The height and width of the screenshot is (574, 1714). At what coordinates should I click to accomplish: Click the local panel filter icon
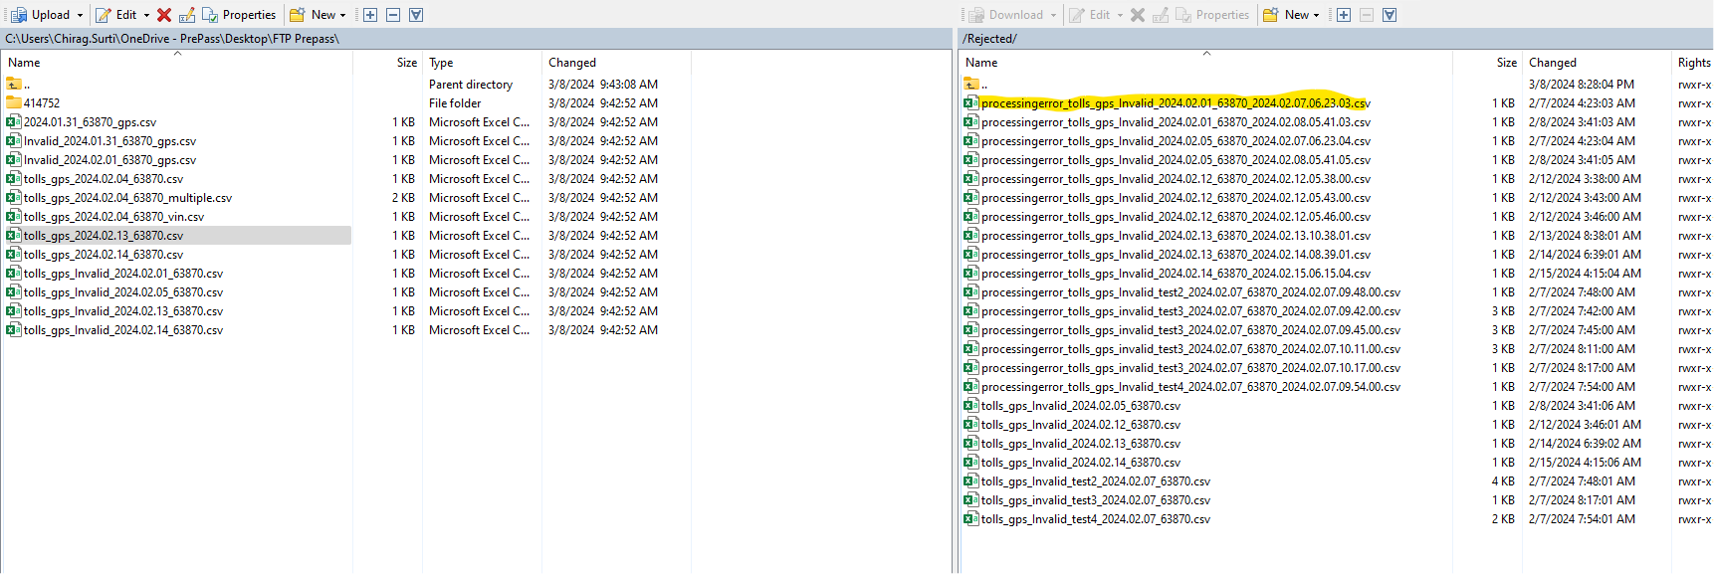tap(416, 15)
